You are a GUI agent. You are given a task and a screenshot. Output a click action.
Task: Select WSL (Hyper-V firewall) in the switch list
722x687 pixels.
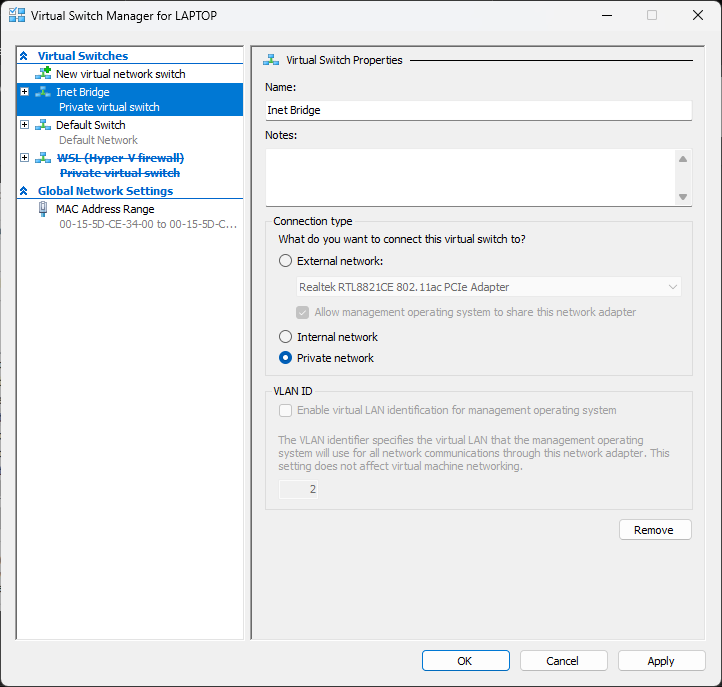click(x=119, y=158)
